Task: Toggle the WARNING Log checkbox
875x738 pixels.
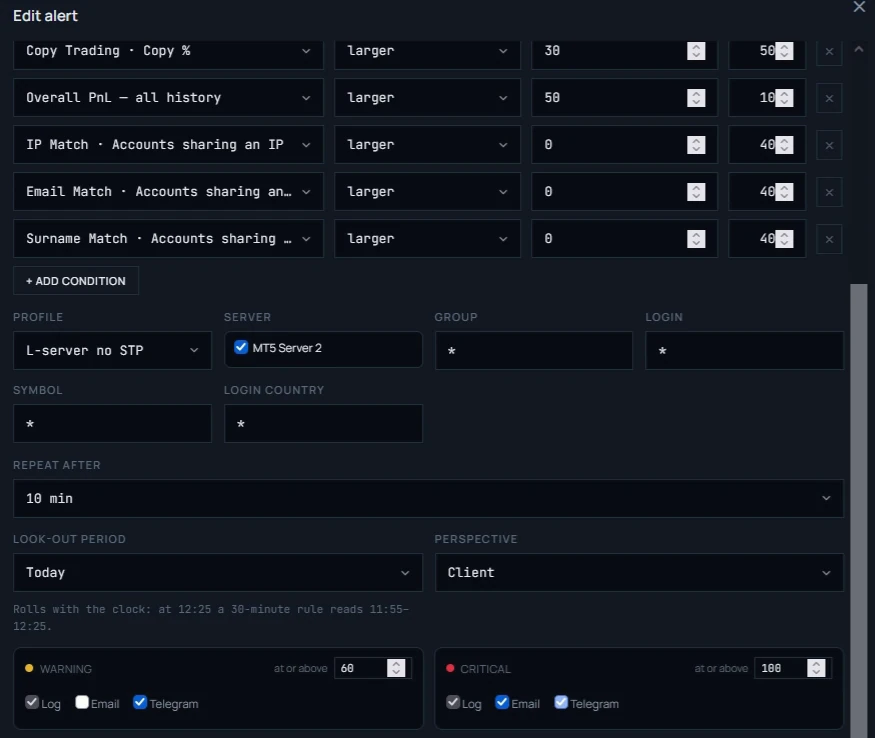Action: pyautogui.click(x=32, y=702)
